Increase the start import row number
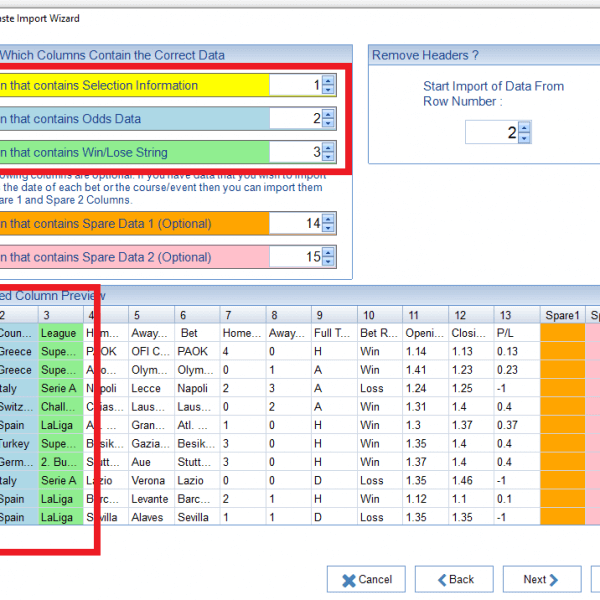This screenshot has width=600, height=600. (x=524, y=128)
